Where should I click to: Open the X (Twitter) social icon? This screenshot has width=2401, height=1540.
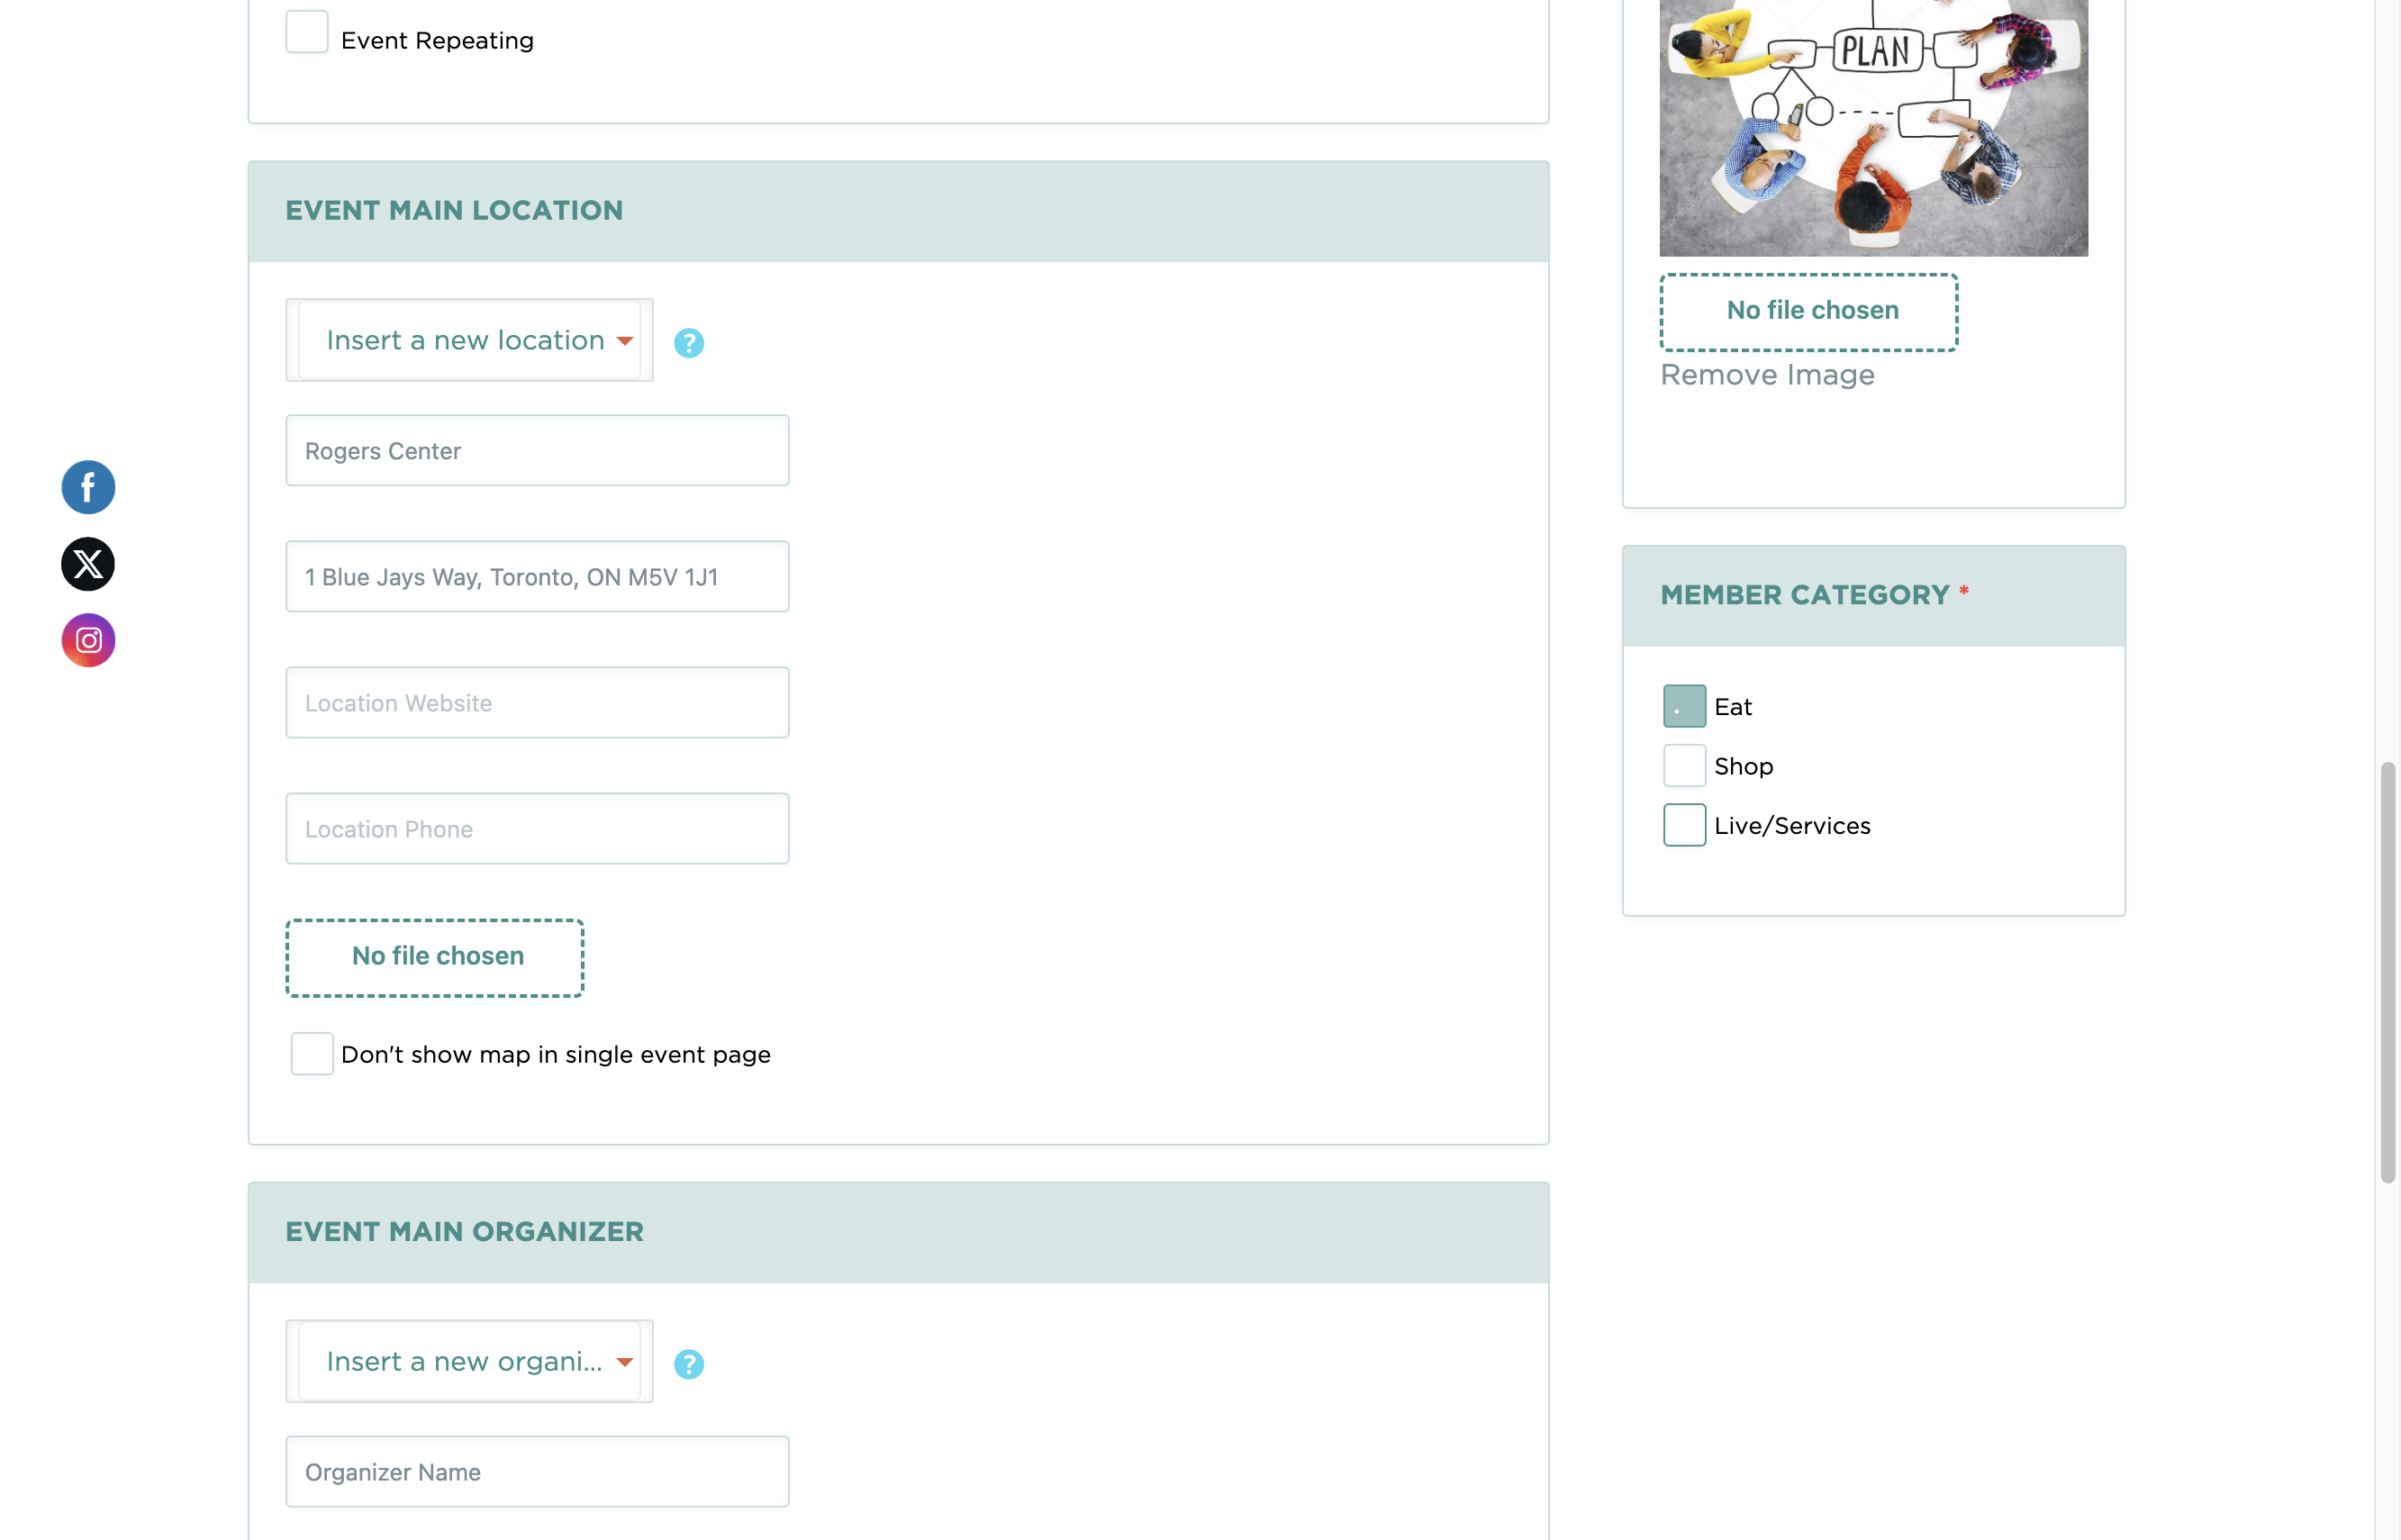88,564
